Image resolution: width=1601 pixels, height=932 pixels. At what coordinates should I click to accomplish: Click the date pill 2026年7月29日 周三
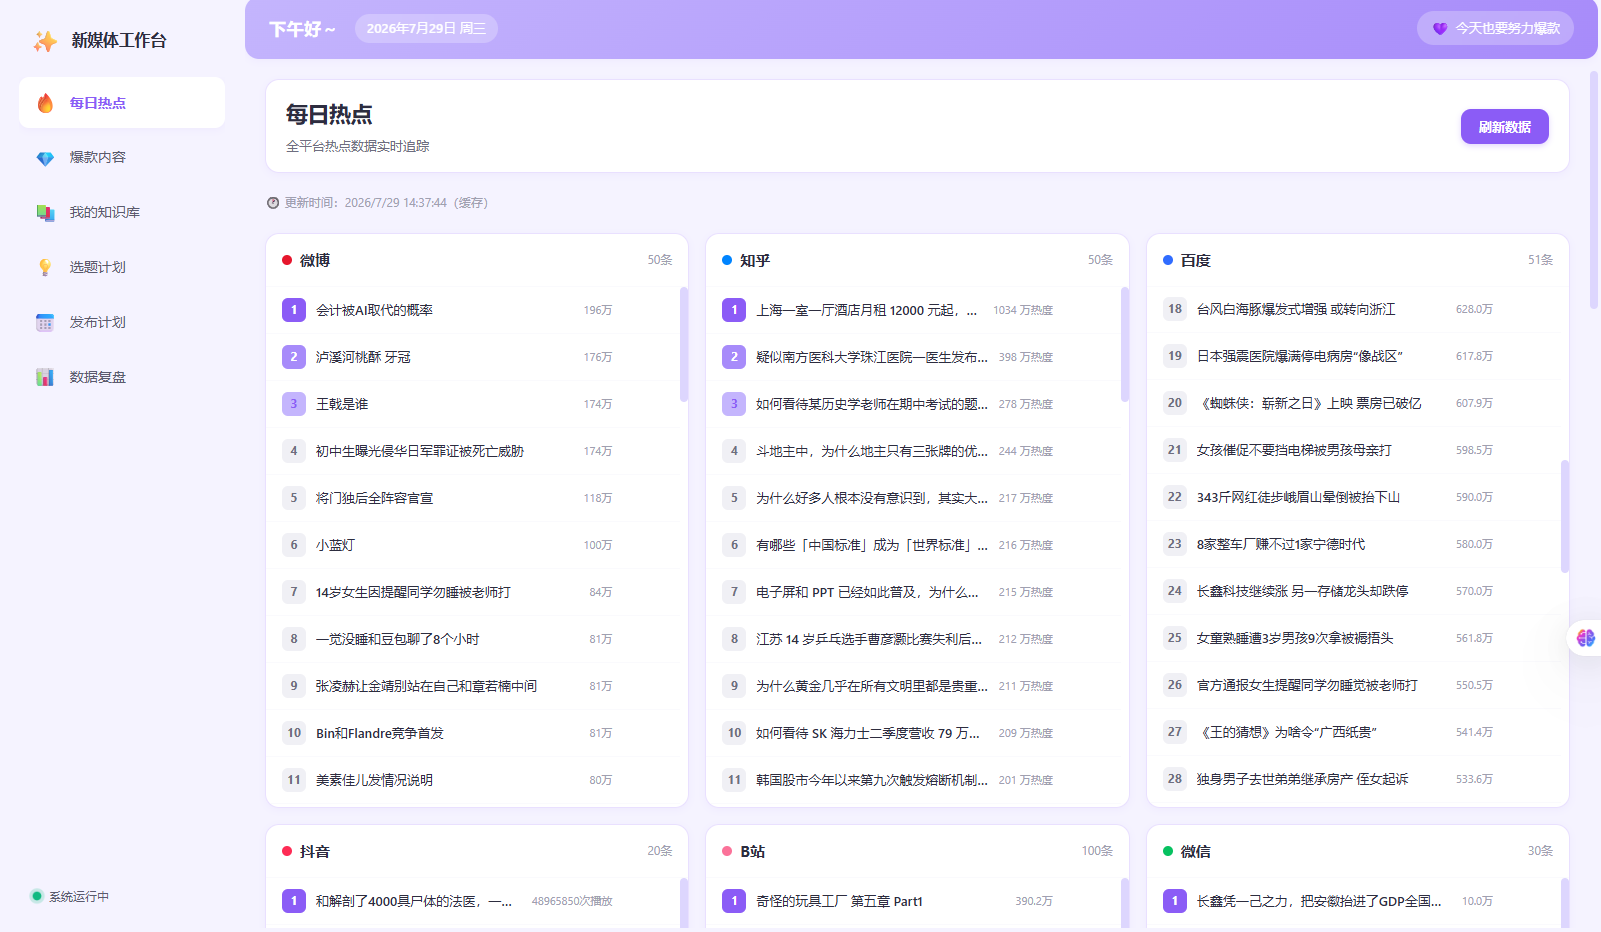pos(426,29)
